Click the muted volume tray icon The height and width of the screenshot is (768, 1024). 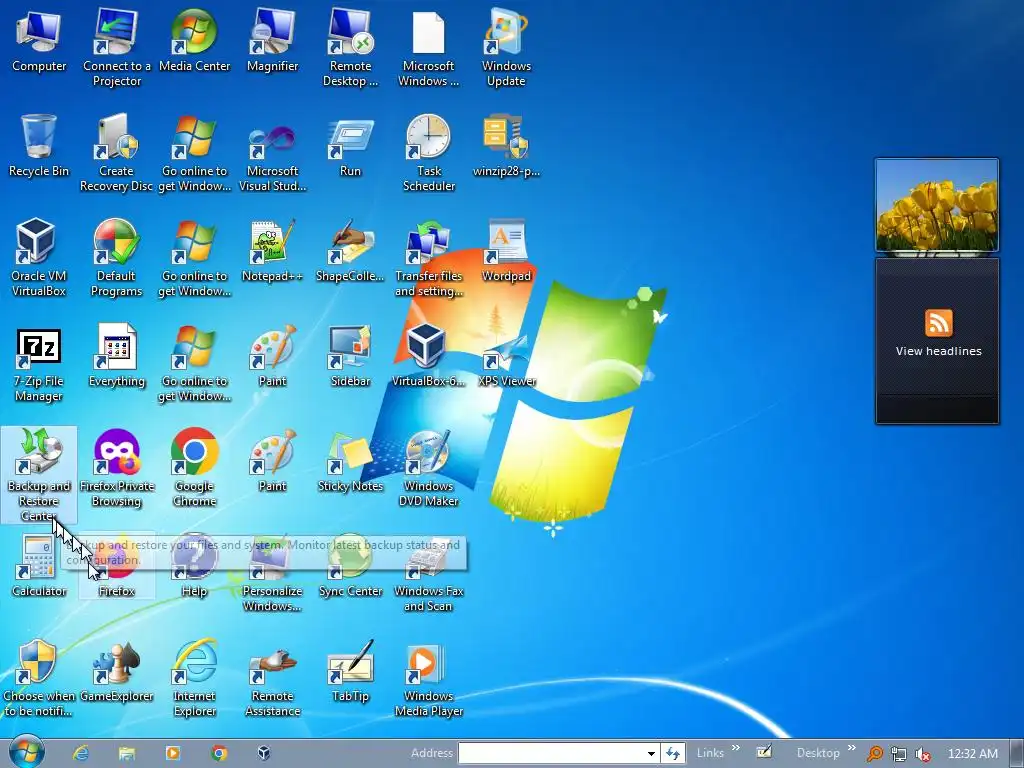pos(923,754)
